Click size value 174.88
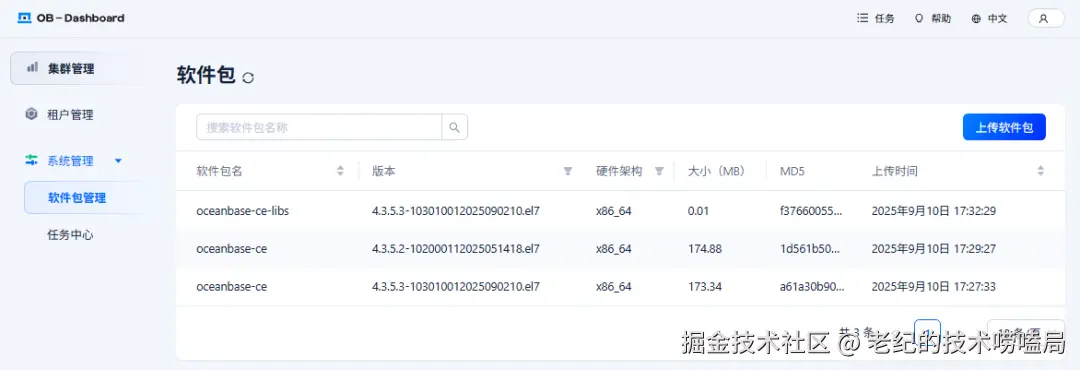 coord(705,248)
